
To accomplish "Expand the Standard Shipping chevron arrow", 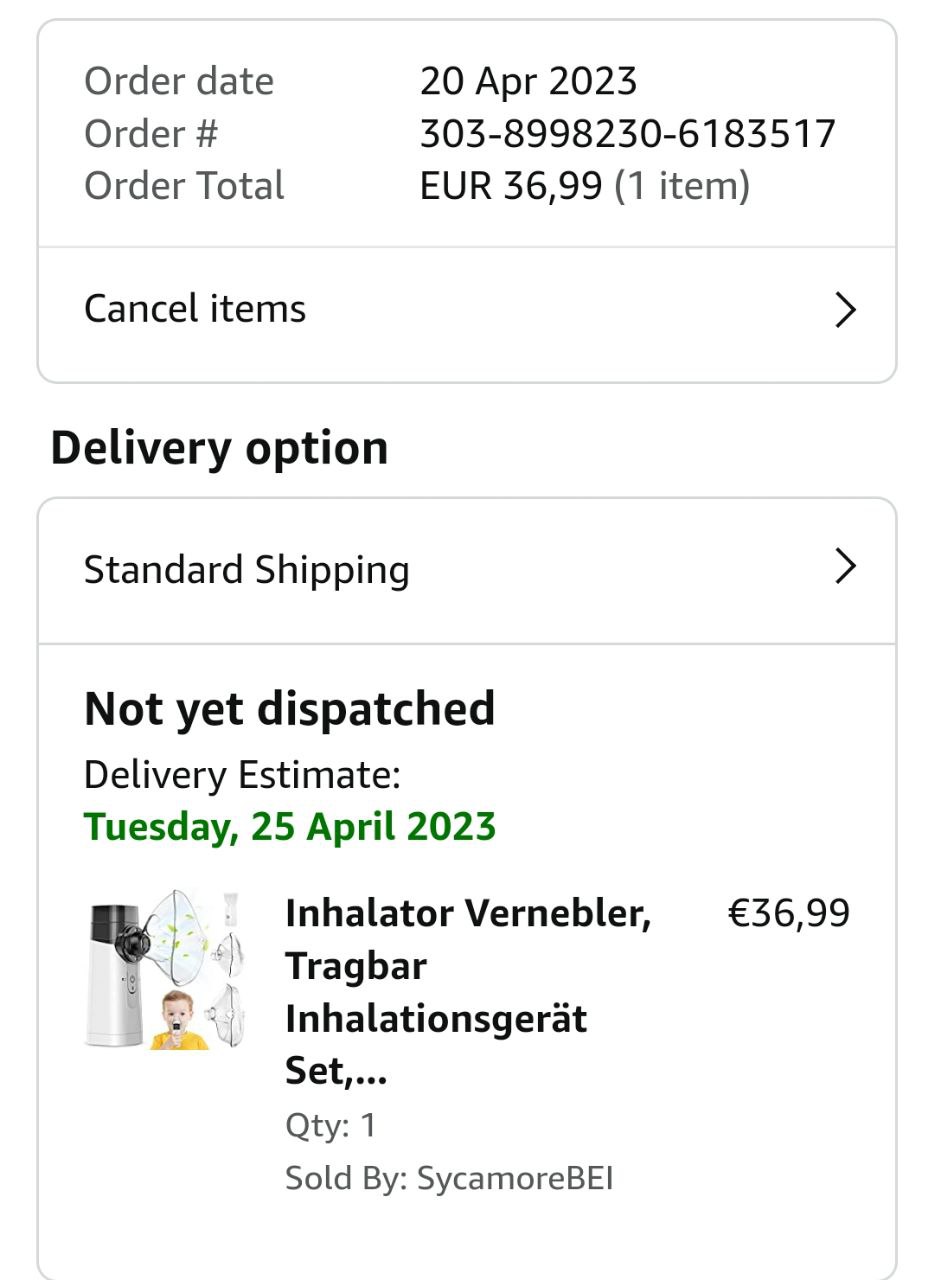I will tap(845, 566).
